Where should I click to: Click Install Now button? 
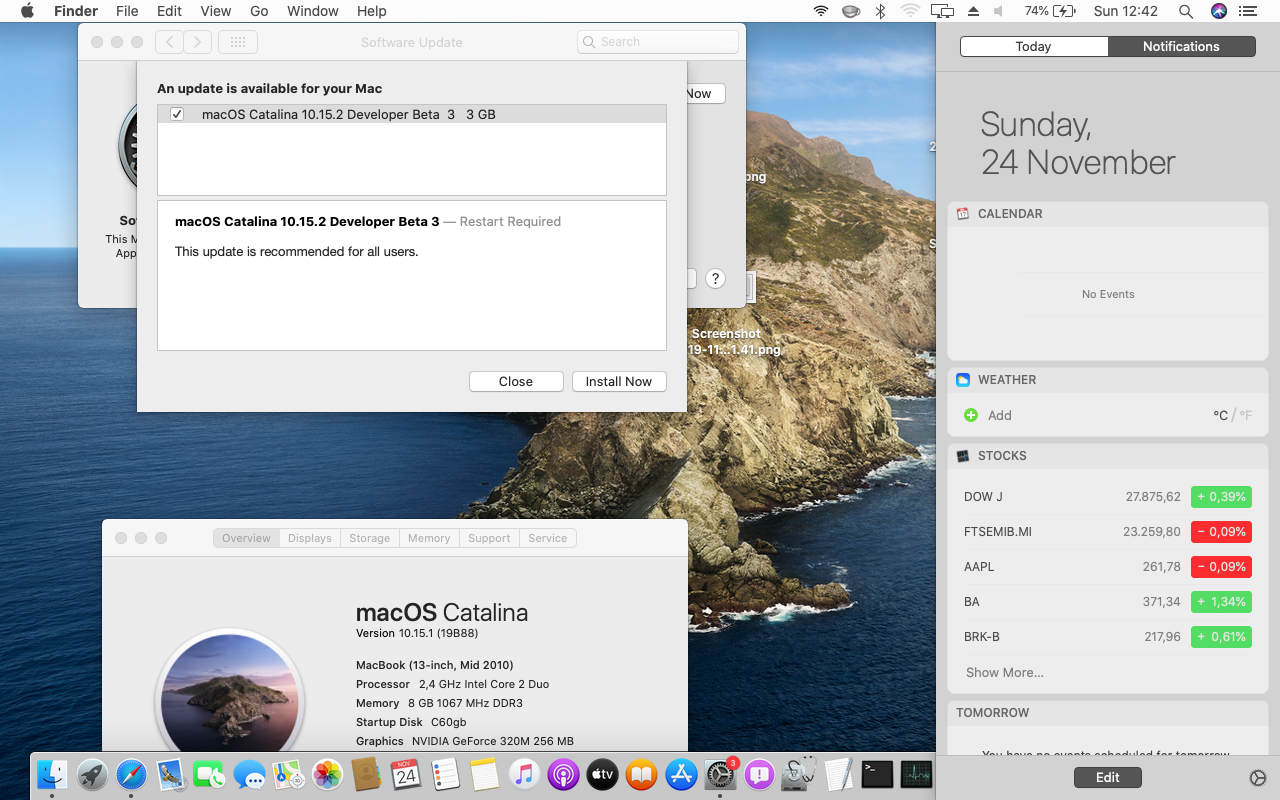click(619, 381)
